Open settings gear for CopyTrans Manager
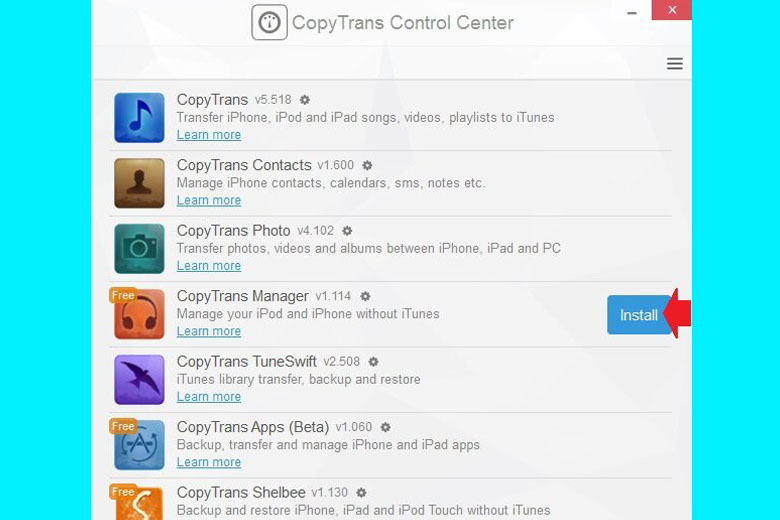Image resolution: width=780 pixels, height=520 pixels. pos(365,296)
